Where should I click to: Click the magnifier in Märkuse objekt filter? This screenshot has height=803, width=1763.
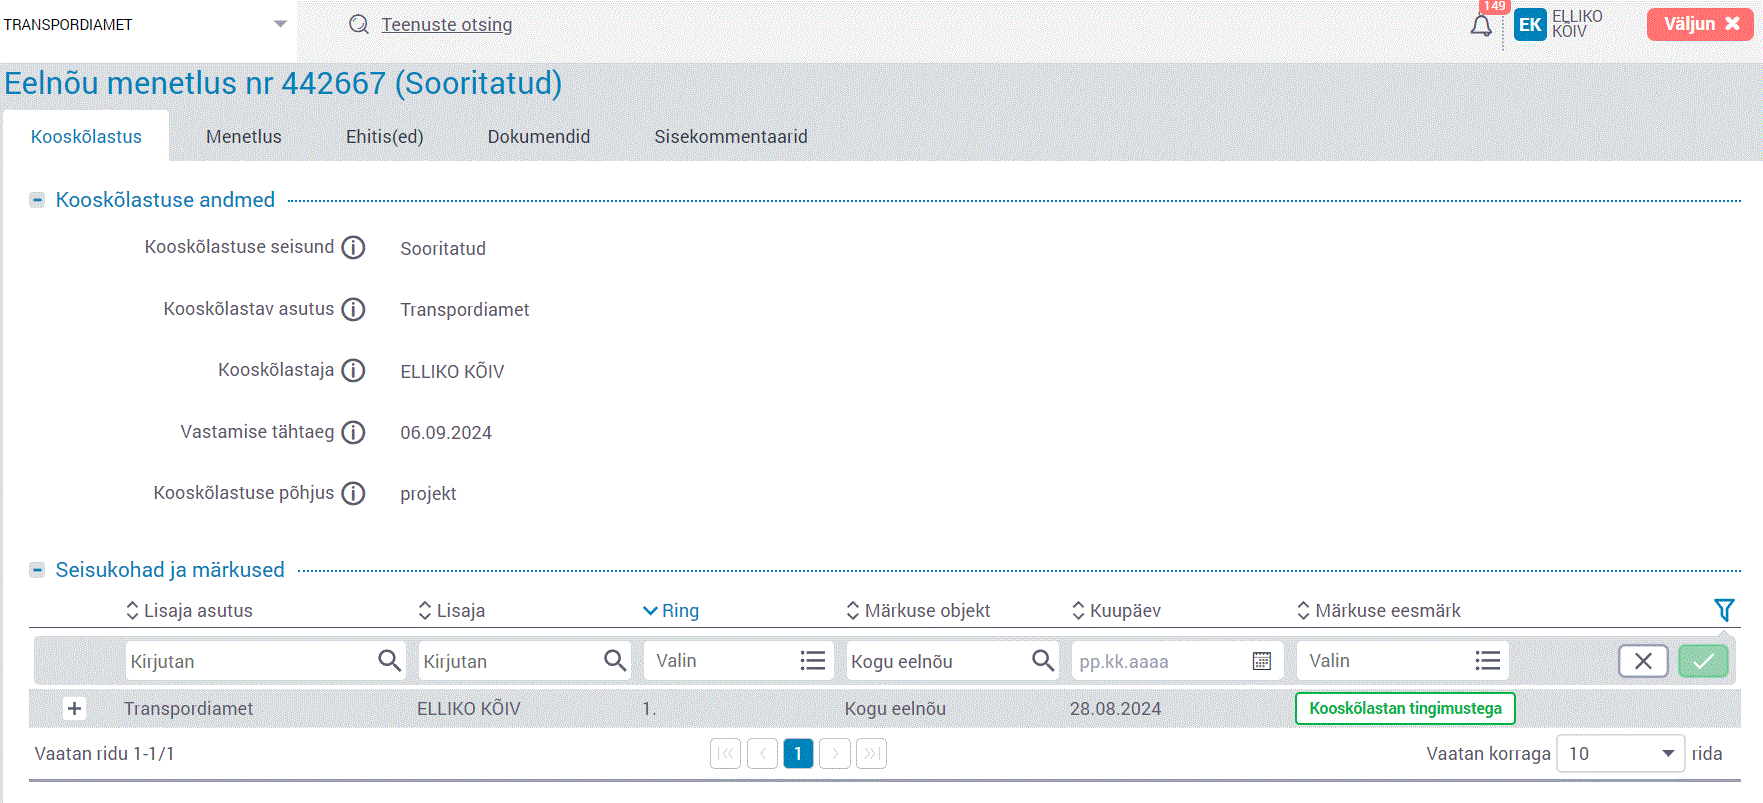[1042, 661]
